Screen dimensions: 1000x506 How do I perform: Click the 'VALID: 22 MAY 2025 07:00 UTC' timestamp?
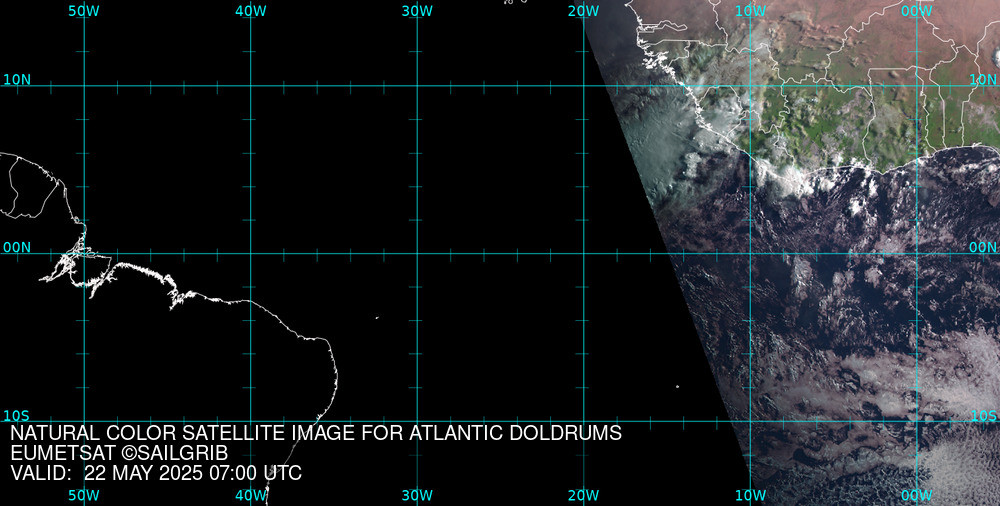click(156, 473)
